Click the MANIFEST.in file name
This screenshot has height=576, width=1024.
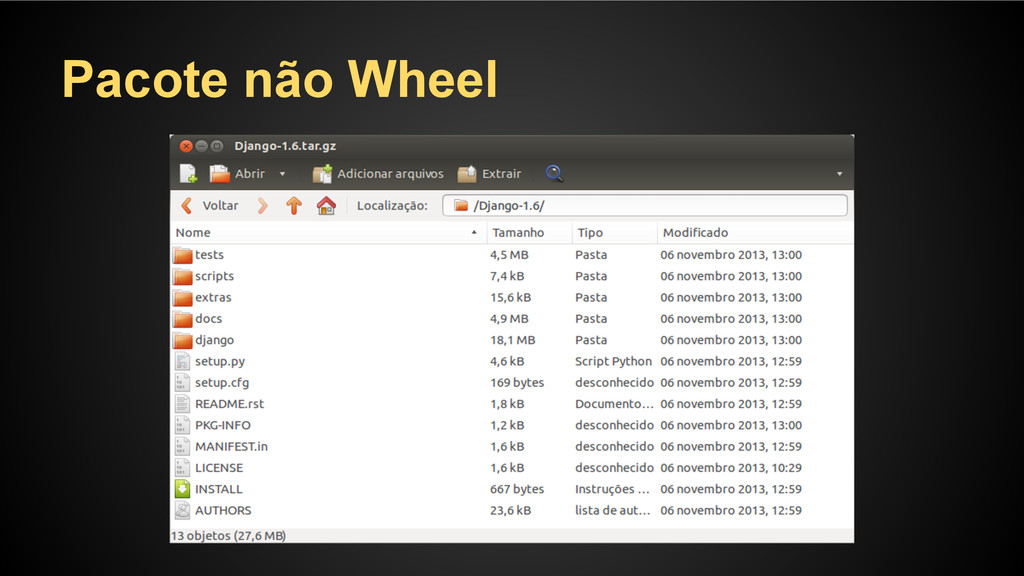pyautogui.click(x=231, y=447)
